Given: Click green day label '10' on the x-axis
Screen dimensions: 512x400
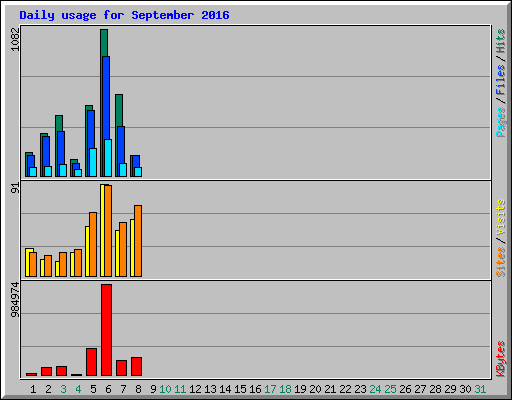Looking at the screenshot, I should point(165,389).
